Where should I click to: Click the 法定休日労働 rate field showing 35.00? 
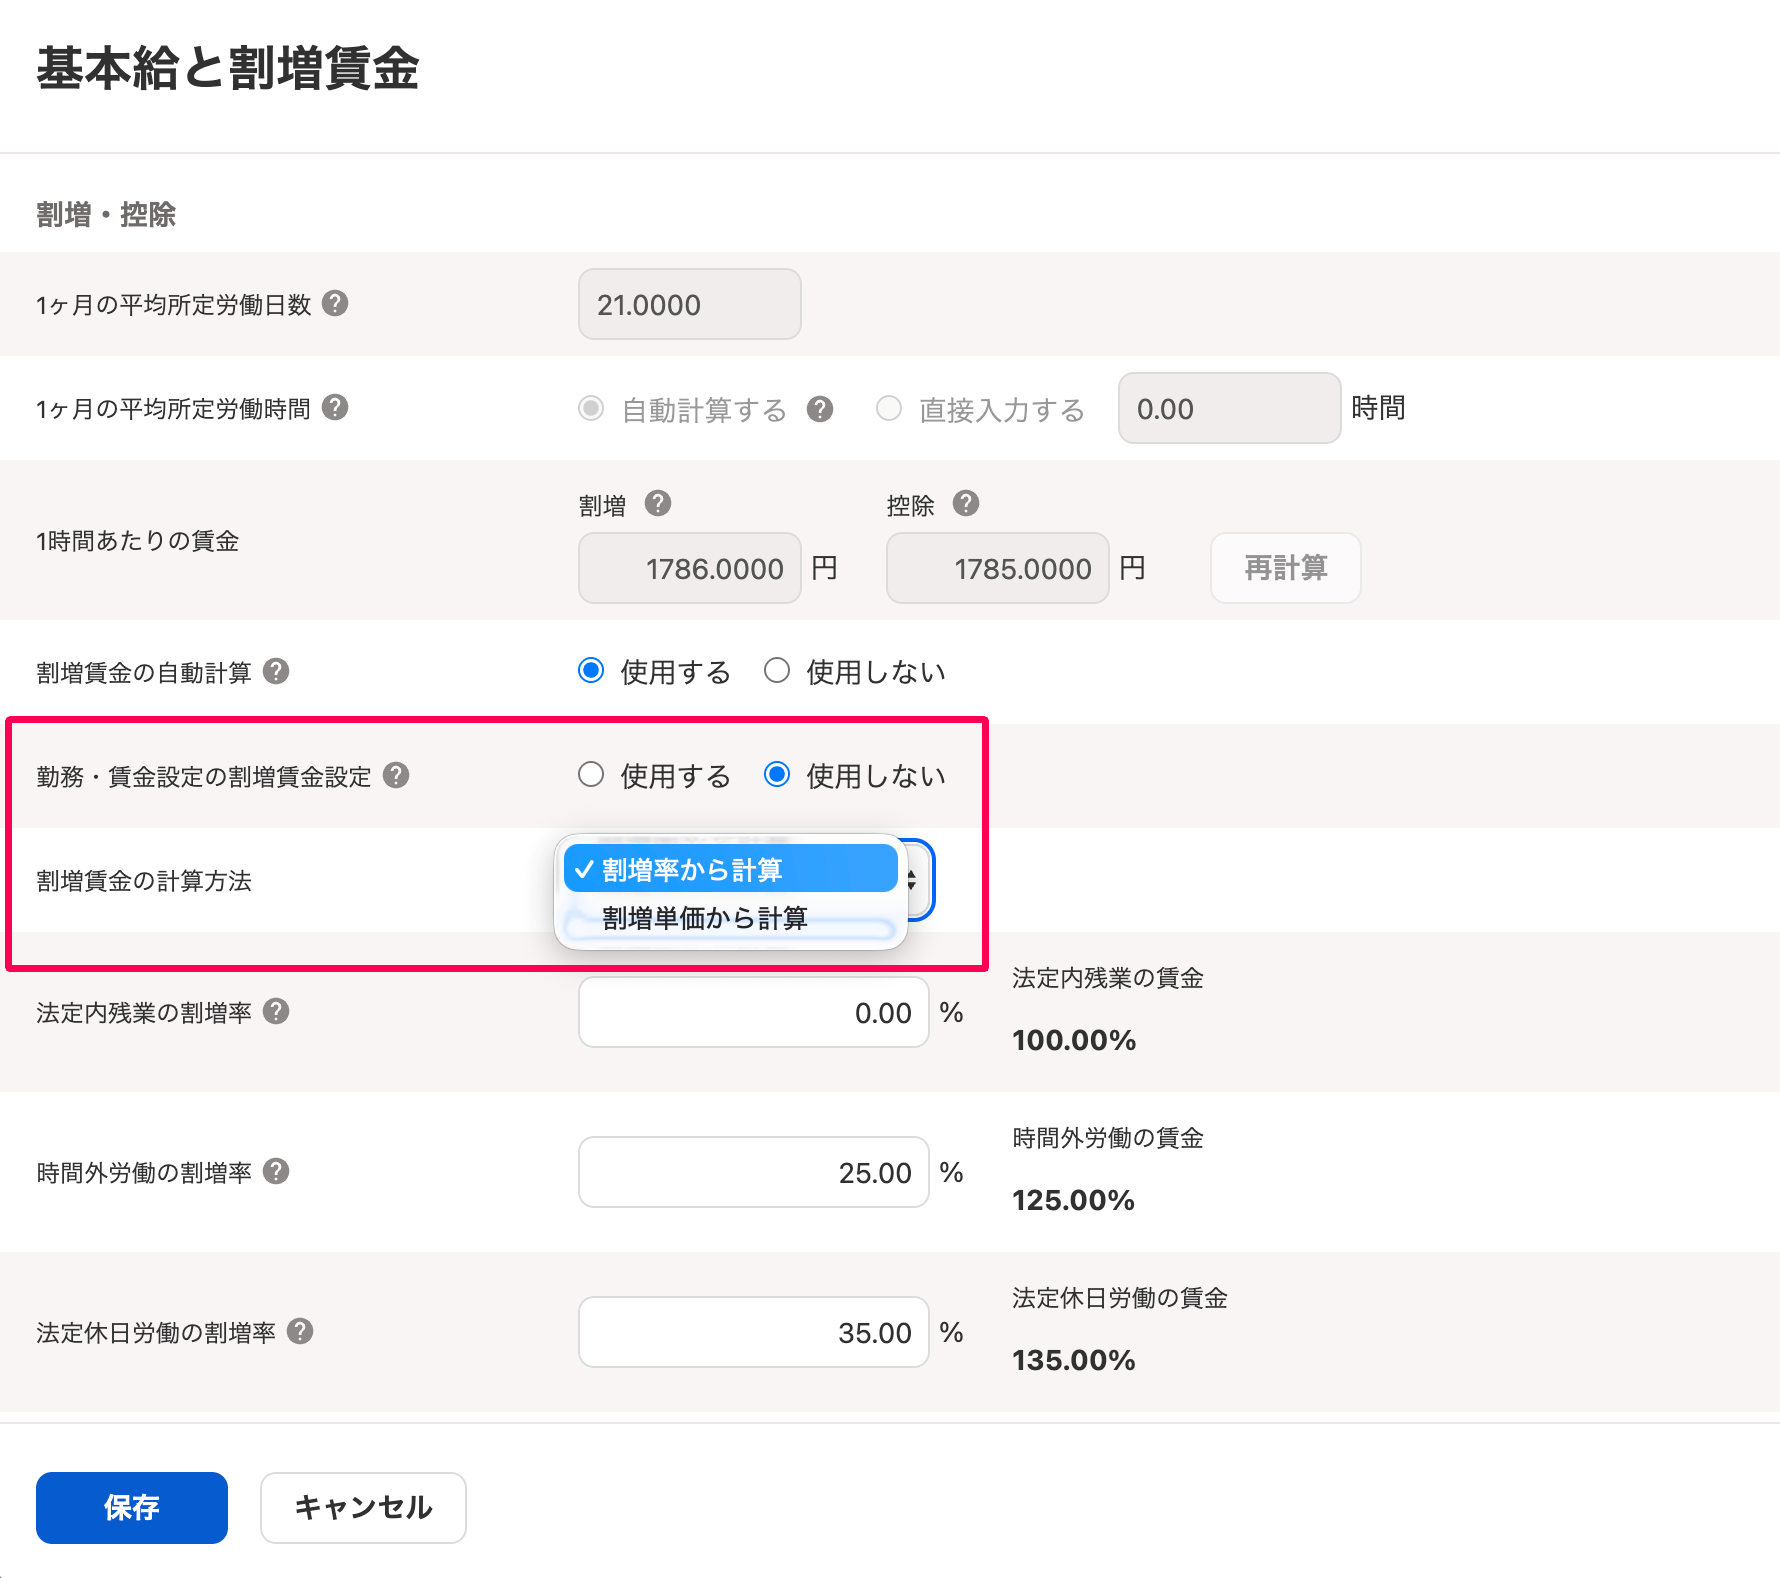click(754, 1332)
